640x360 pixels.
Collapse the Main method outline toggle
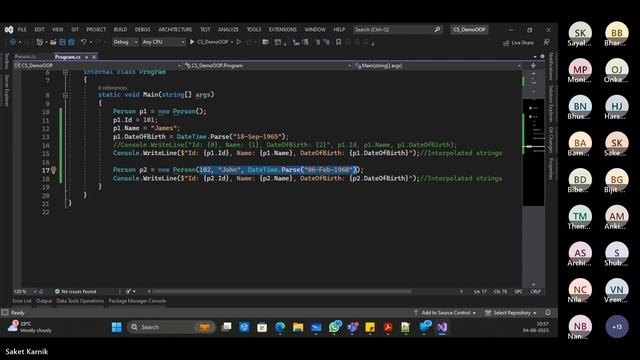(65, 95)
